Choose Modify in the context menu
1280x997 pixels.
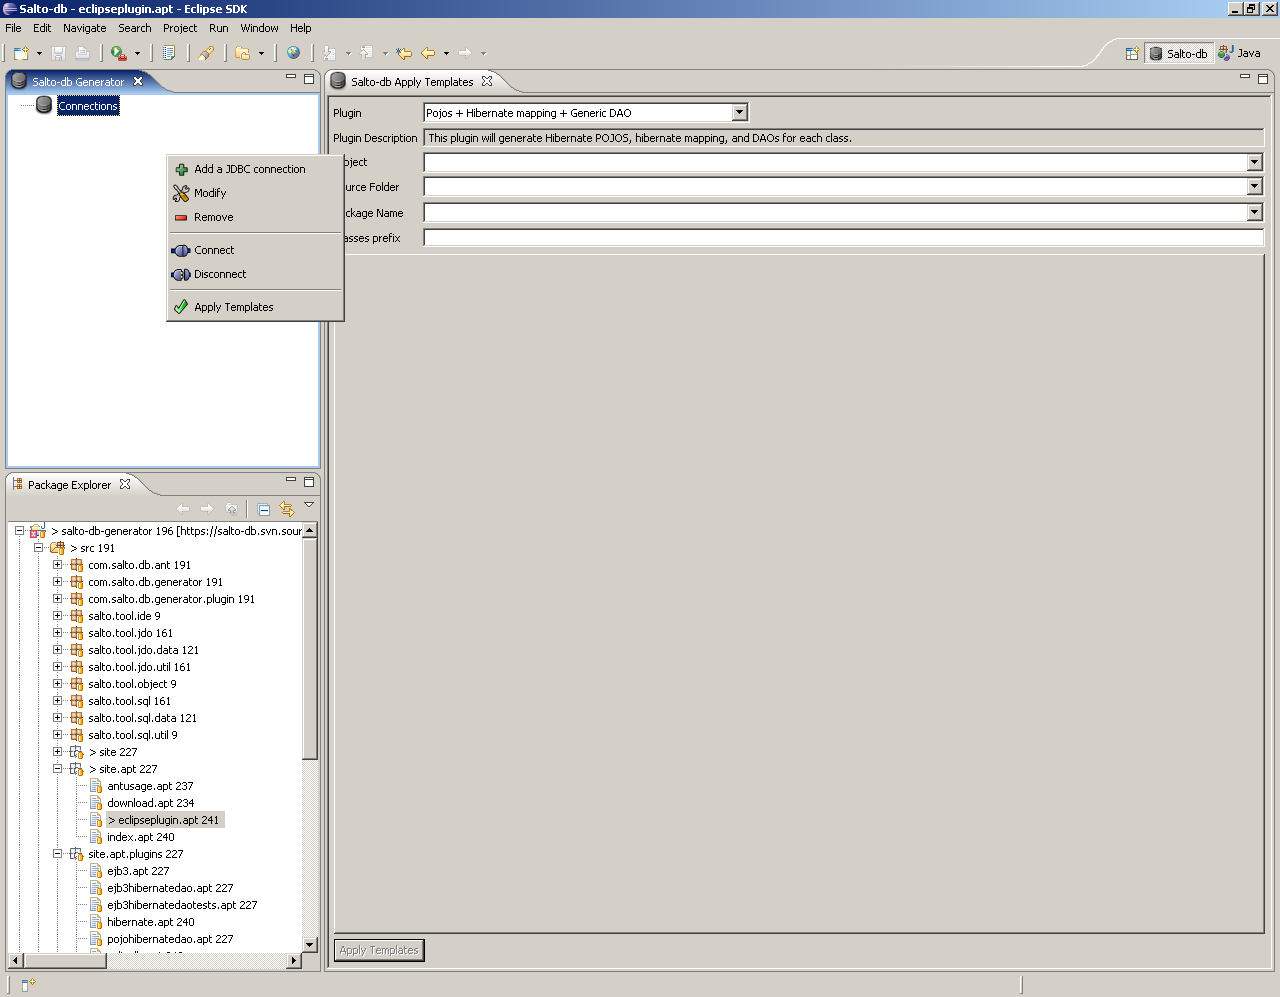[x=255, y=193]
